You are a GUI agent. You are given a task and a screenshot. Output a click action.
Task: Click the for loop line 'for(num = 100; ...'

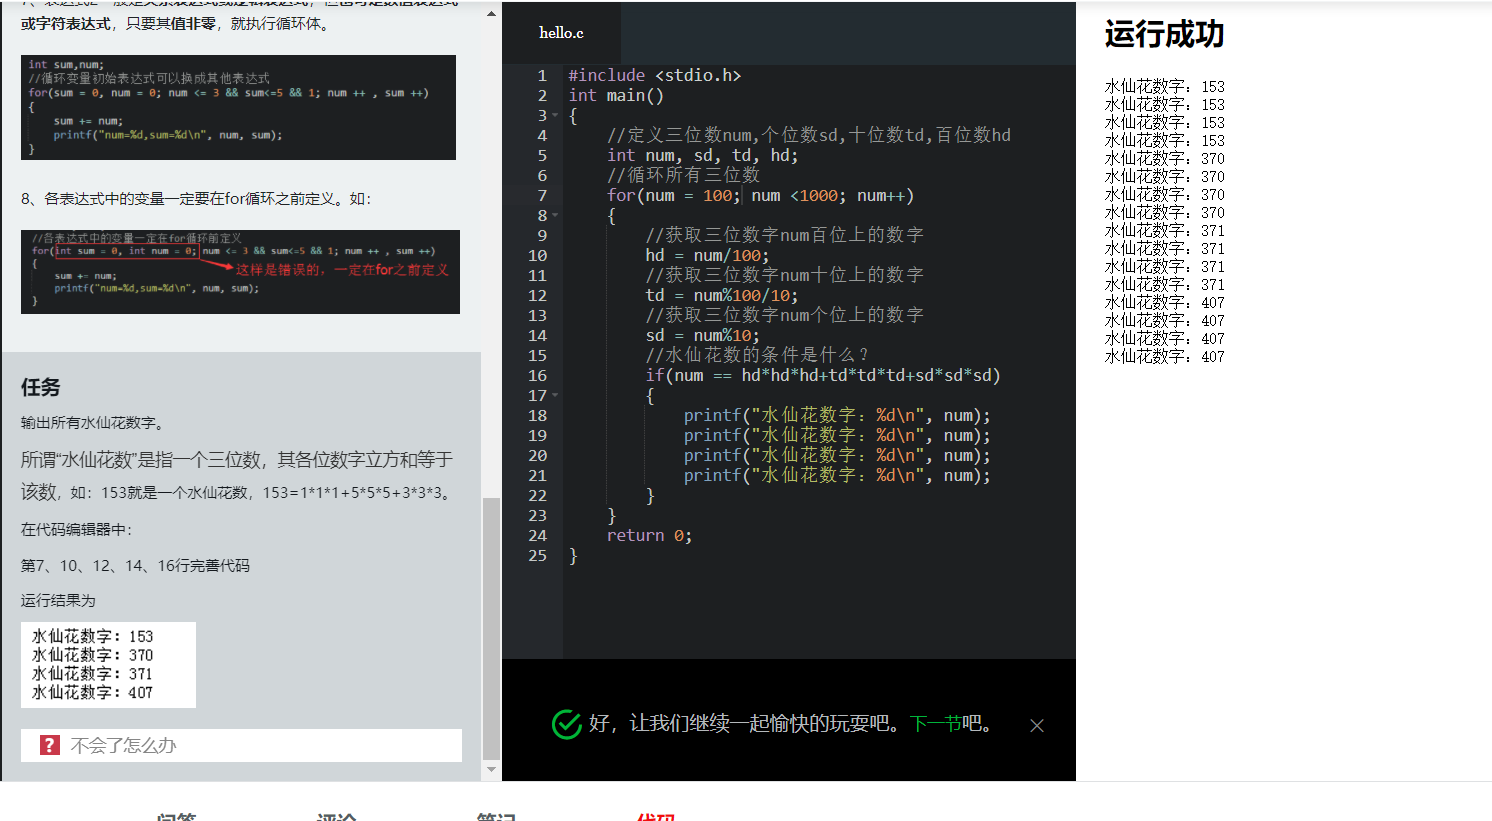[760, 195]
